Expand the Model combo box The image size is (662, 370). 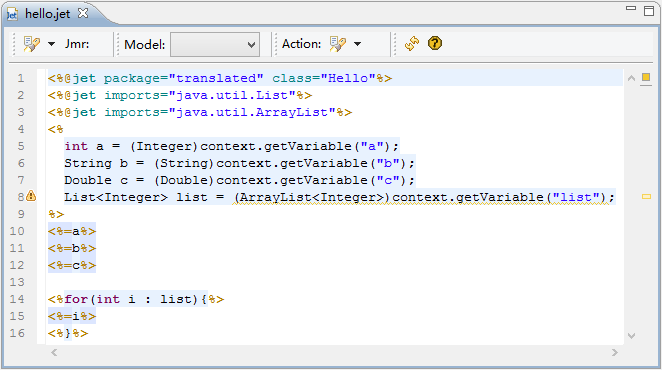click(x=215, y=44)
